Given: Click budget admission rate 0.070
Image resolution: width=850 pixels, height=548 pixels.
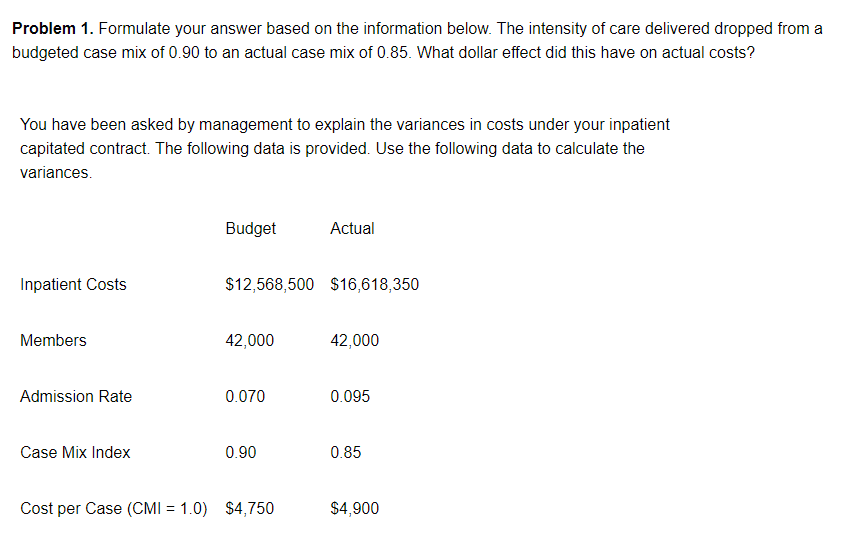Looking at the screenshot, I should tap(245, 396).
